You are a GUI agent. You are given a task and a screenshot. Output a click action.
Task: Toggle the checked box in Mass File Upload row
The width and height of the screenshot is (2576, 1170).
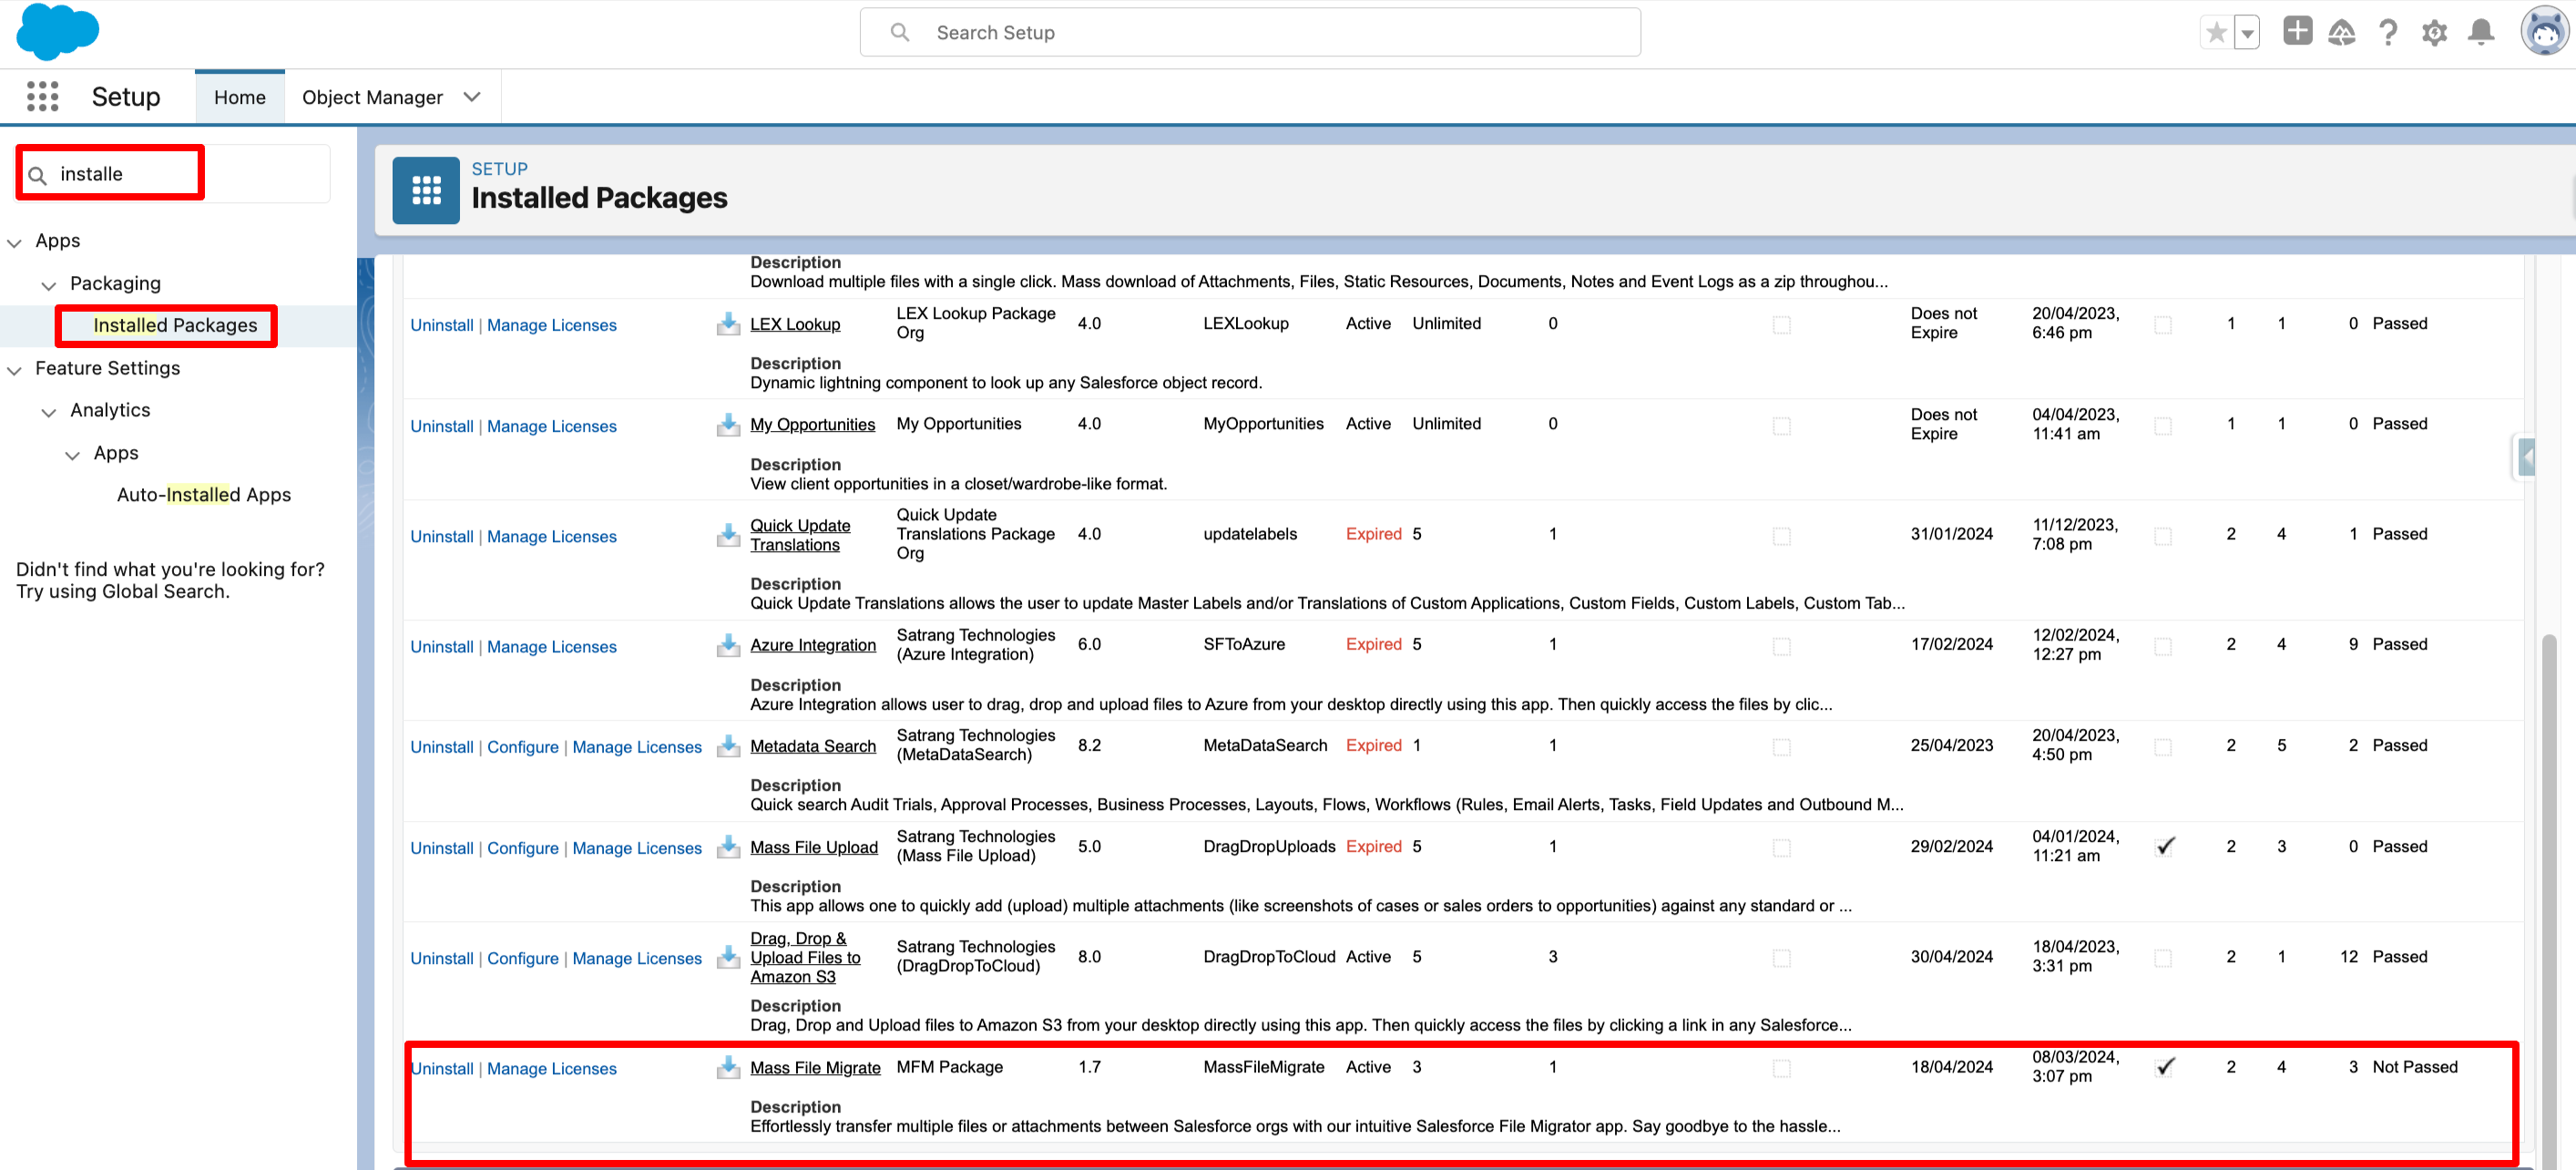click(2165, 847)
